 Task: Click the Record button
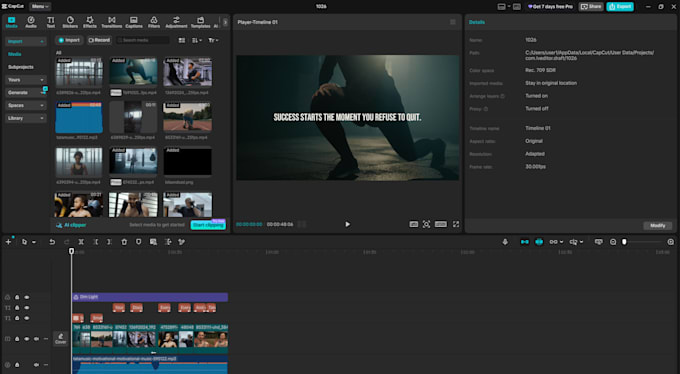99,40
